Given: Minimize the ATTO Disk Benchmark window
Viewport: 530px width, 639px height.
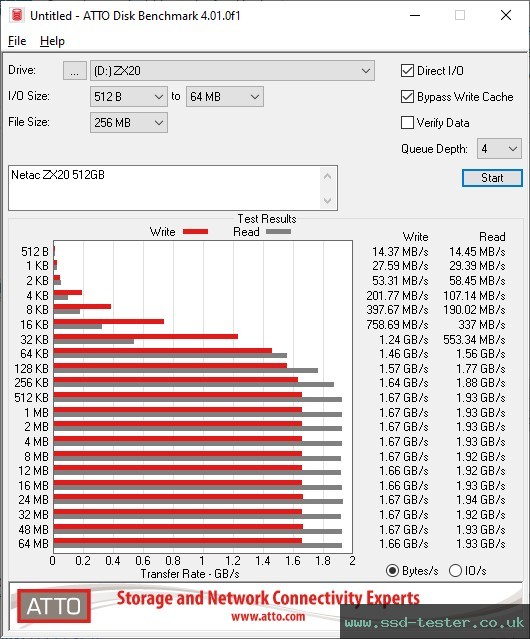Looking at the screenshot, I should 415,15.
